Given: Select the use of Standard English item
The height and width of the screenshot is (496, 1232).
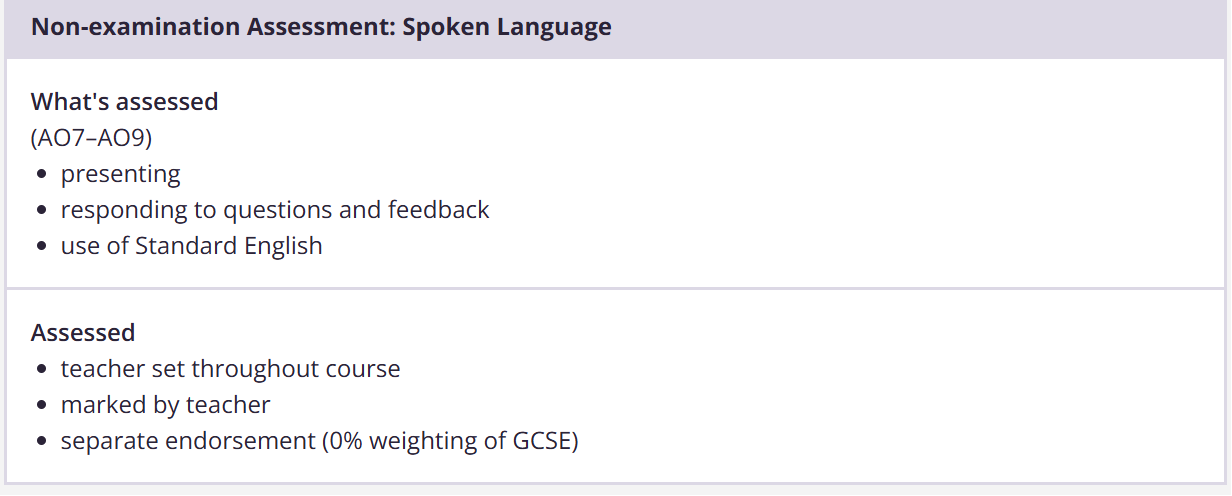Looking at the screenshot, I should point(191,246).
